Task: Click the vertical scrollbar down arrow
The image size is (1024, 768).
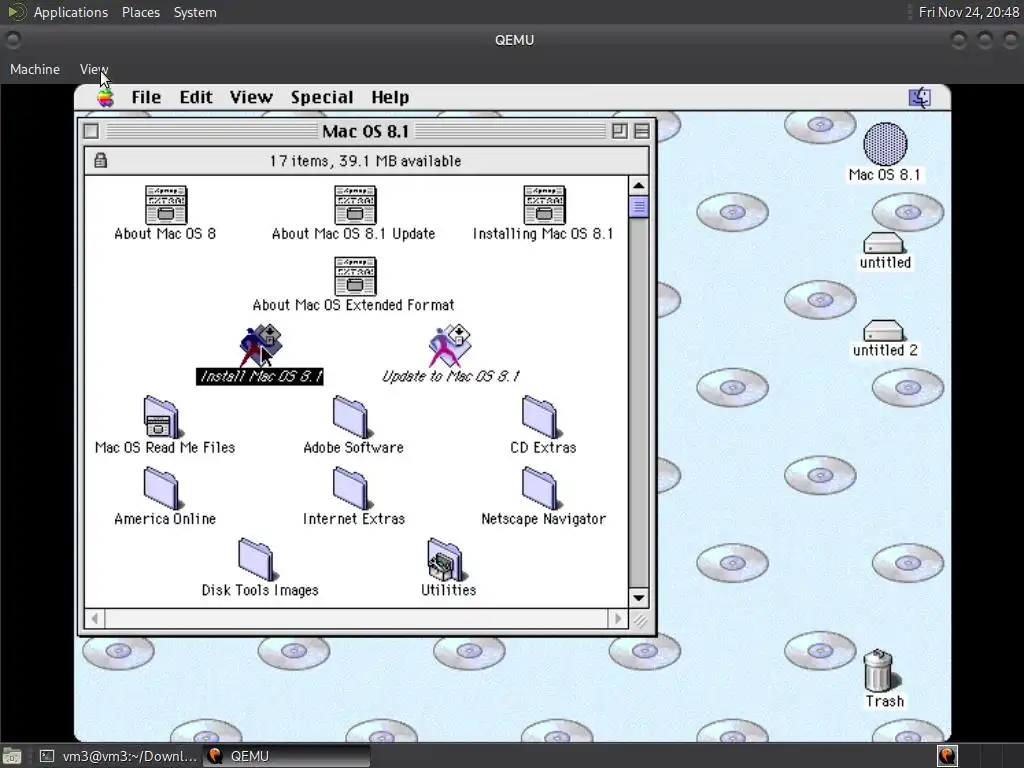Action: click(x=639, y=598)
